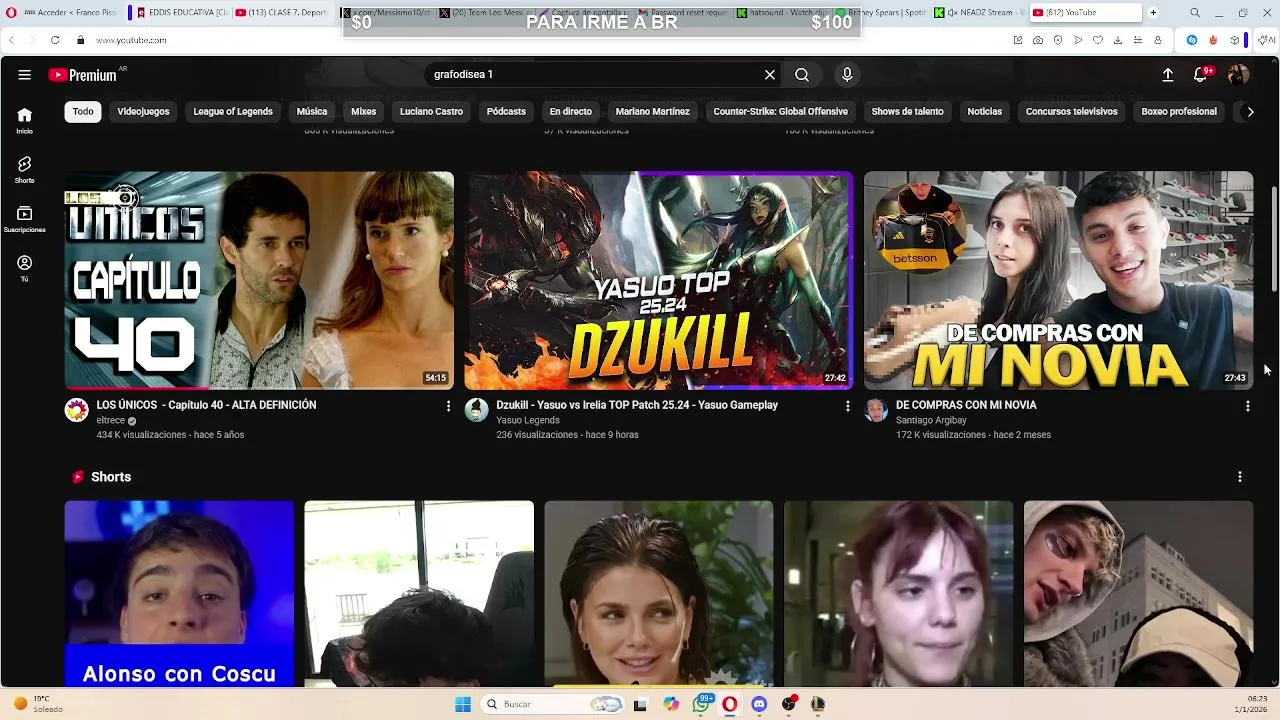Filter by En directo chip
1280x720 pixels.
(571, 112)
